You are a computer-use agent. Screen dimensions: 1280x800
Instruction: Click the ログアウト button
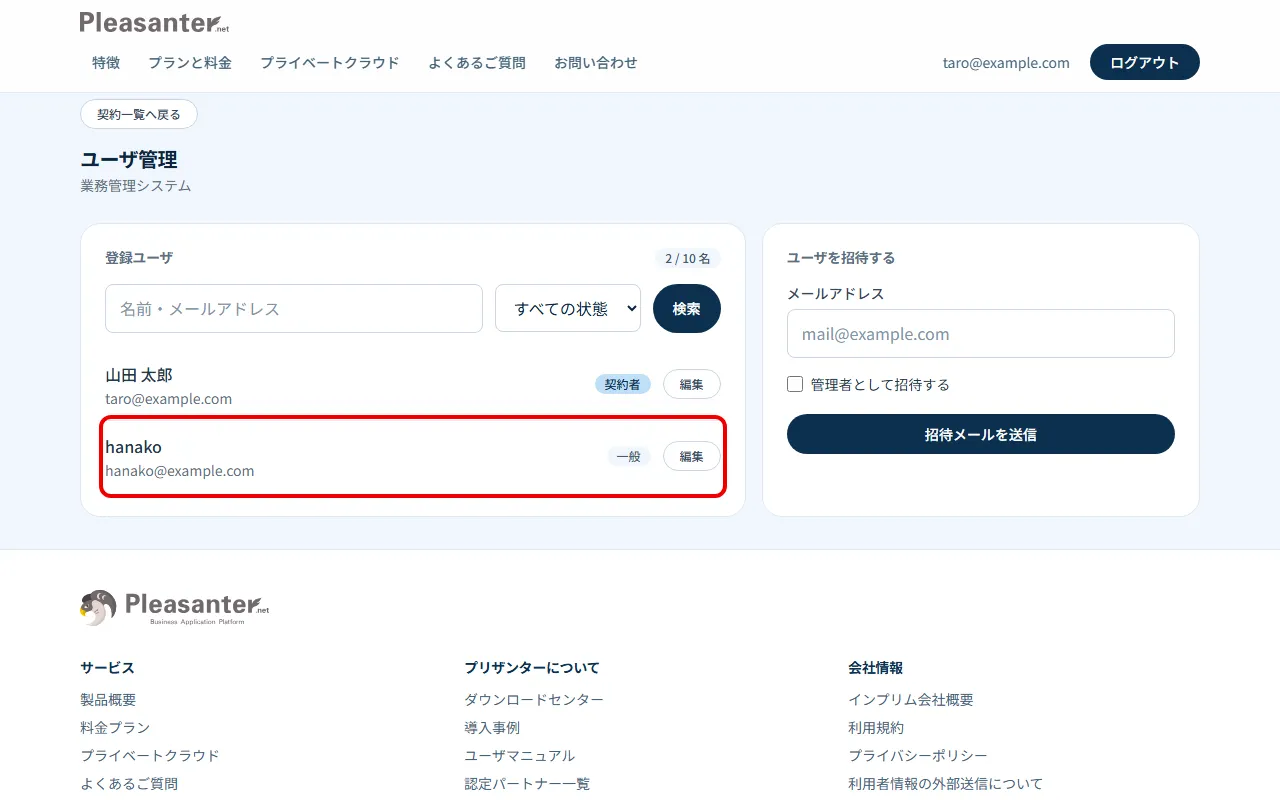[1145, 62]
